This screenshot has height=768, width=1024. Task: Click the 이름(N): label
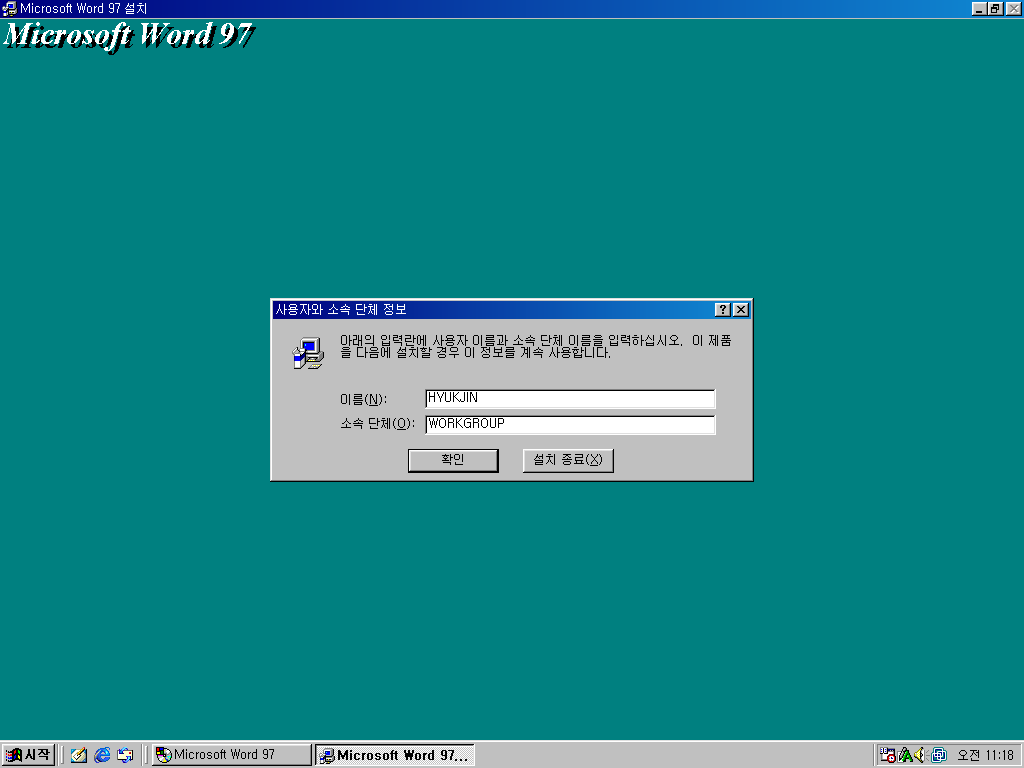tap(363, 399)
